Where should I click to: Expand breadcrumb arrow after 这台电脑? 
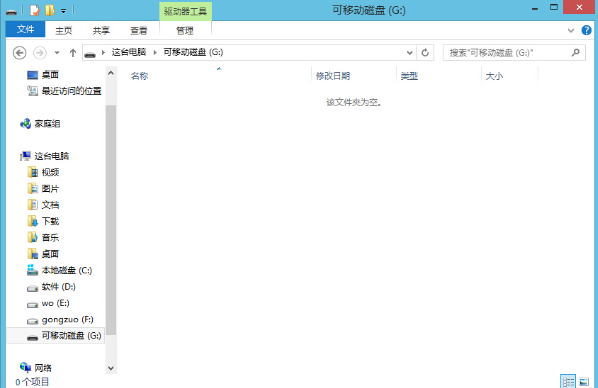(155, 53)
